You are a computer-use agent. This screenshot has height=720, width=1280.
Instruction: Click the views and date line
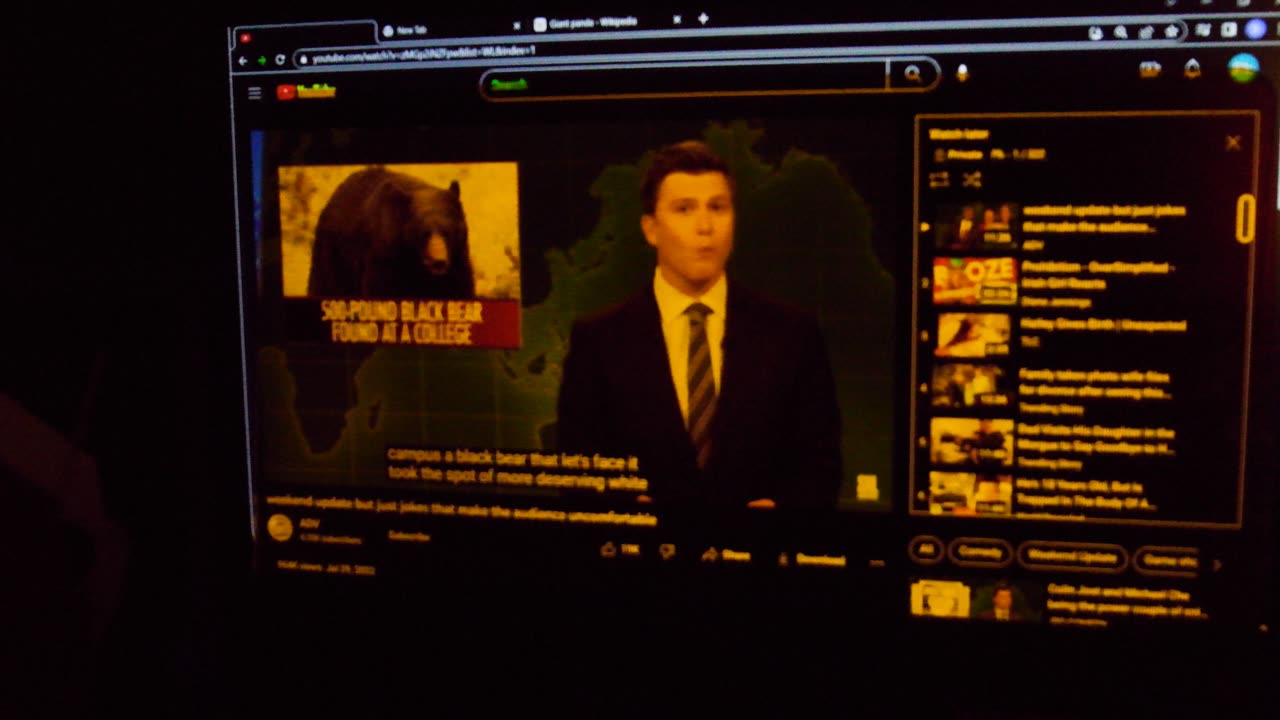(327, 567)
